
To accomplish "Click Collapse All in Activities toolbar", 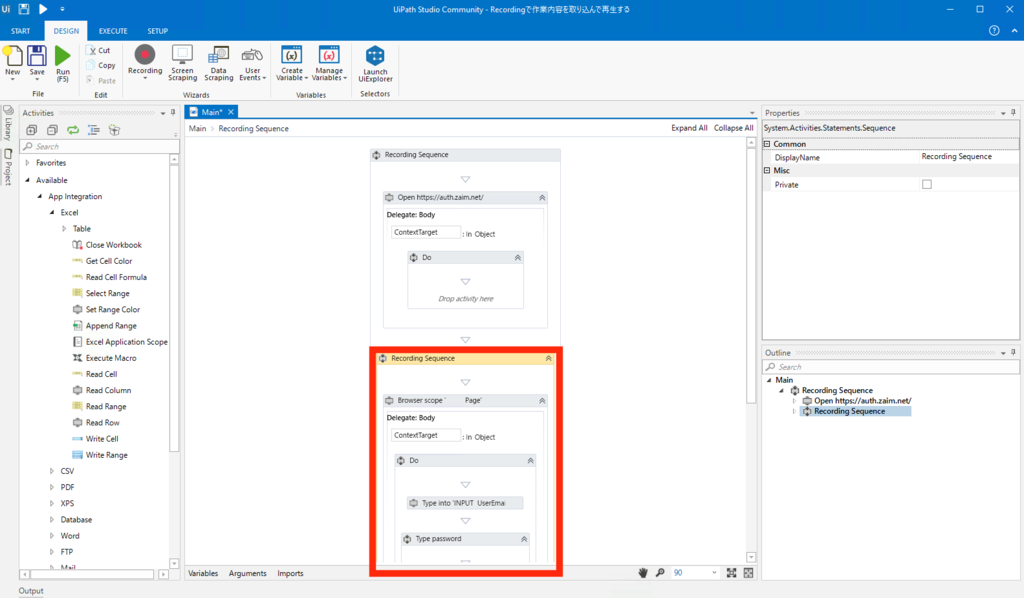I will [52, 130].
